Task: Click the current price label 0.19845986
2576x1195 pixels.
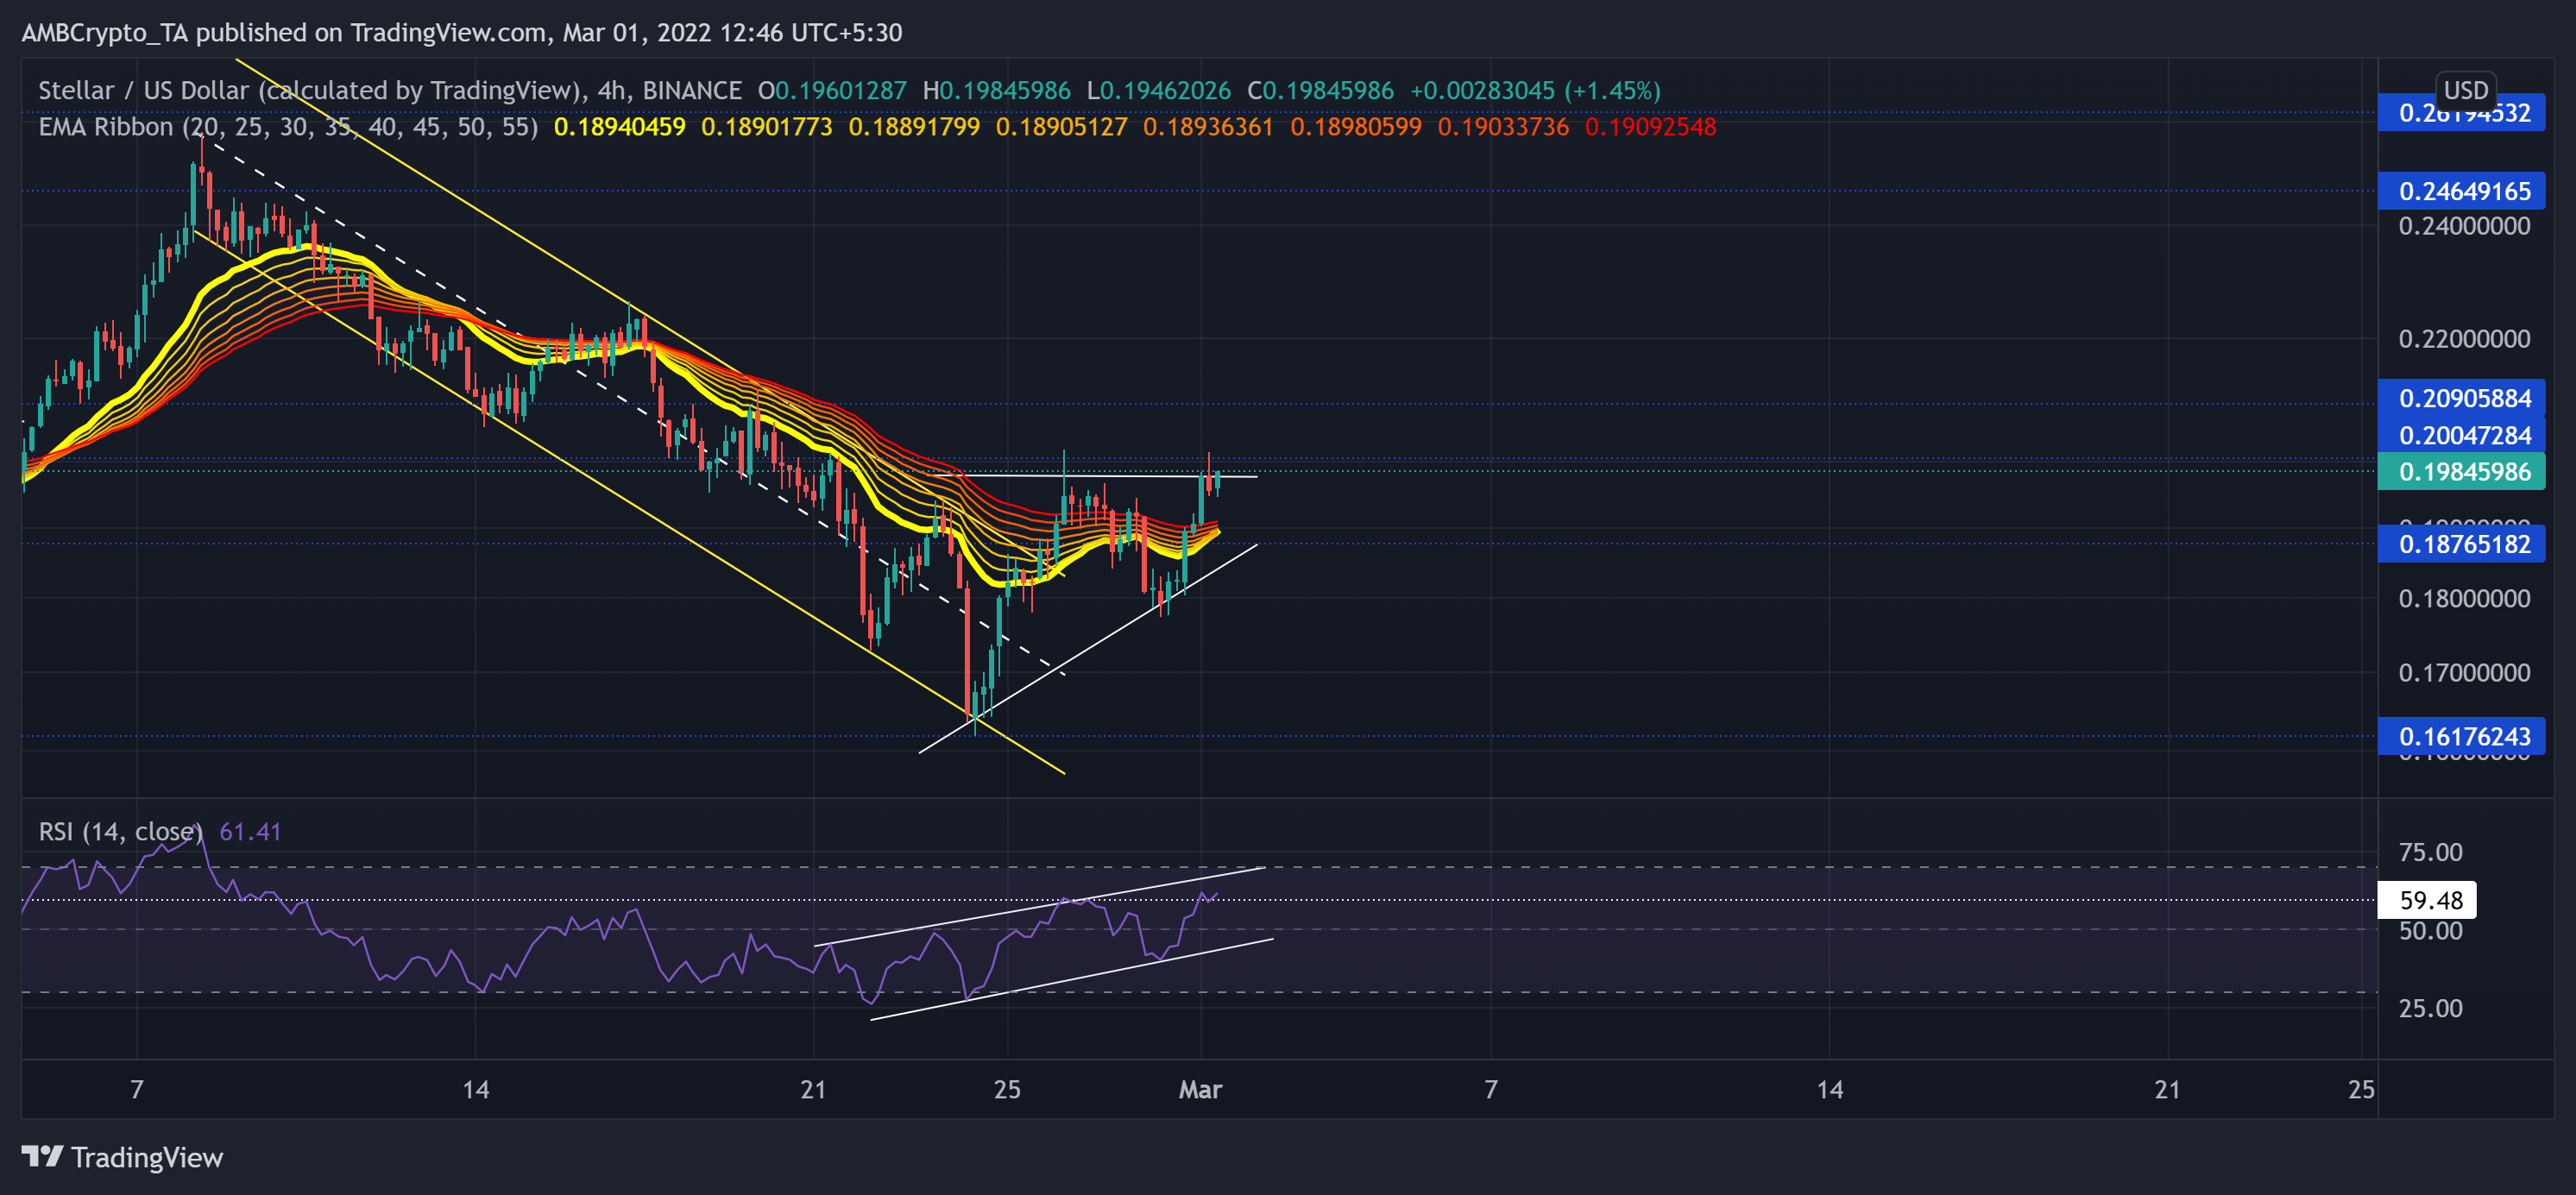Action: click(2461, 471)
